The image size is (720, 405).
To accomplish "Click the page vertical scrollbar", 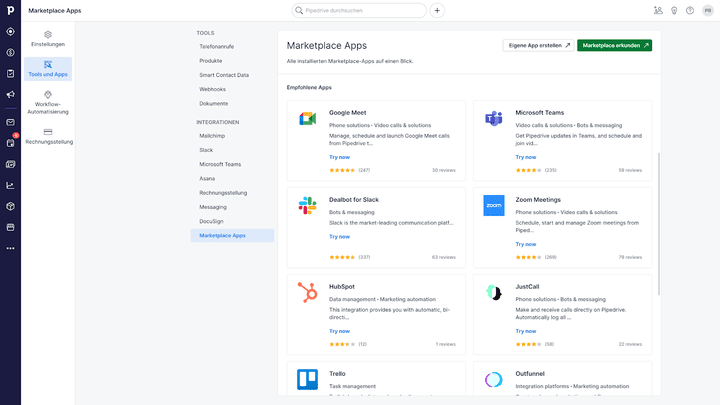I will (658, 224).
